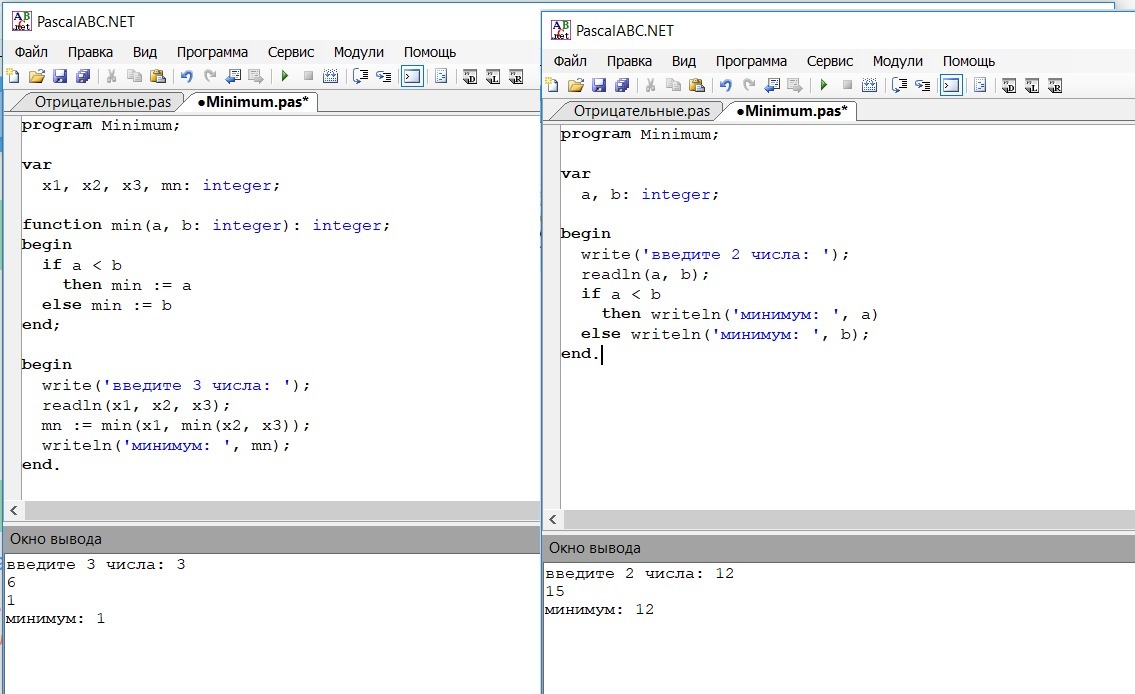The image size is (1135, 694).
Task: Copy icon in right window toolbar
Action: point(673,85)
